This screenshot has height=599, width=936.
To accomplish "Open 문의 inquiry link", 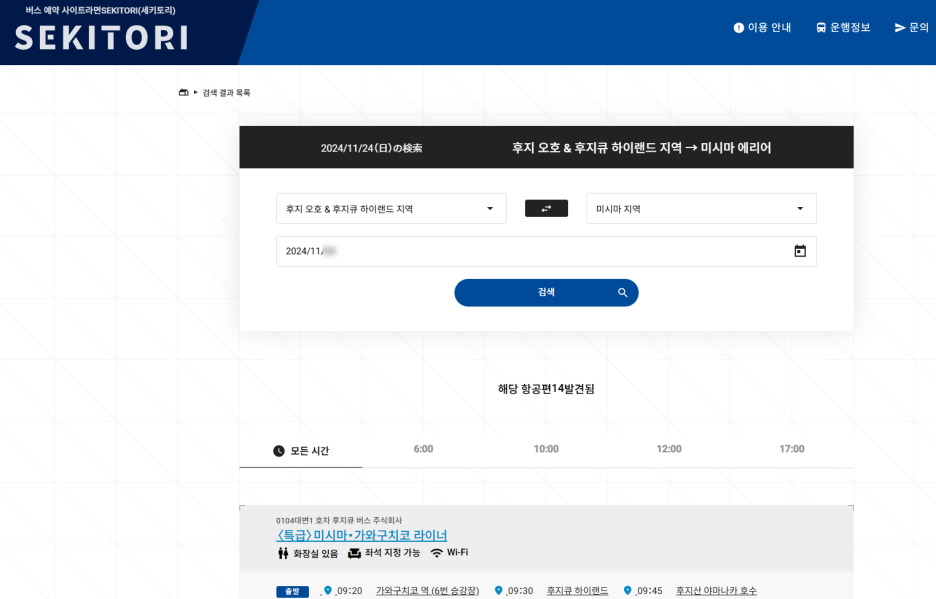I will coord(912,27).
